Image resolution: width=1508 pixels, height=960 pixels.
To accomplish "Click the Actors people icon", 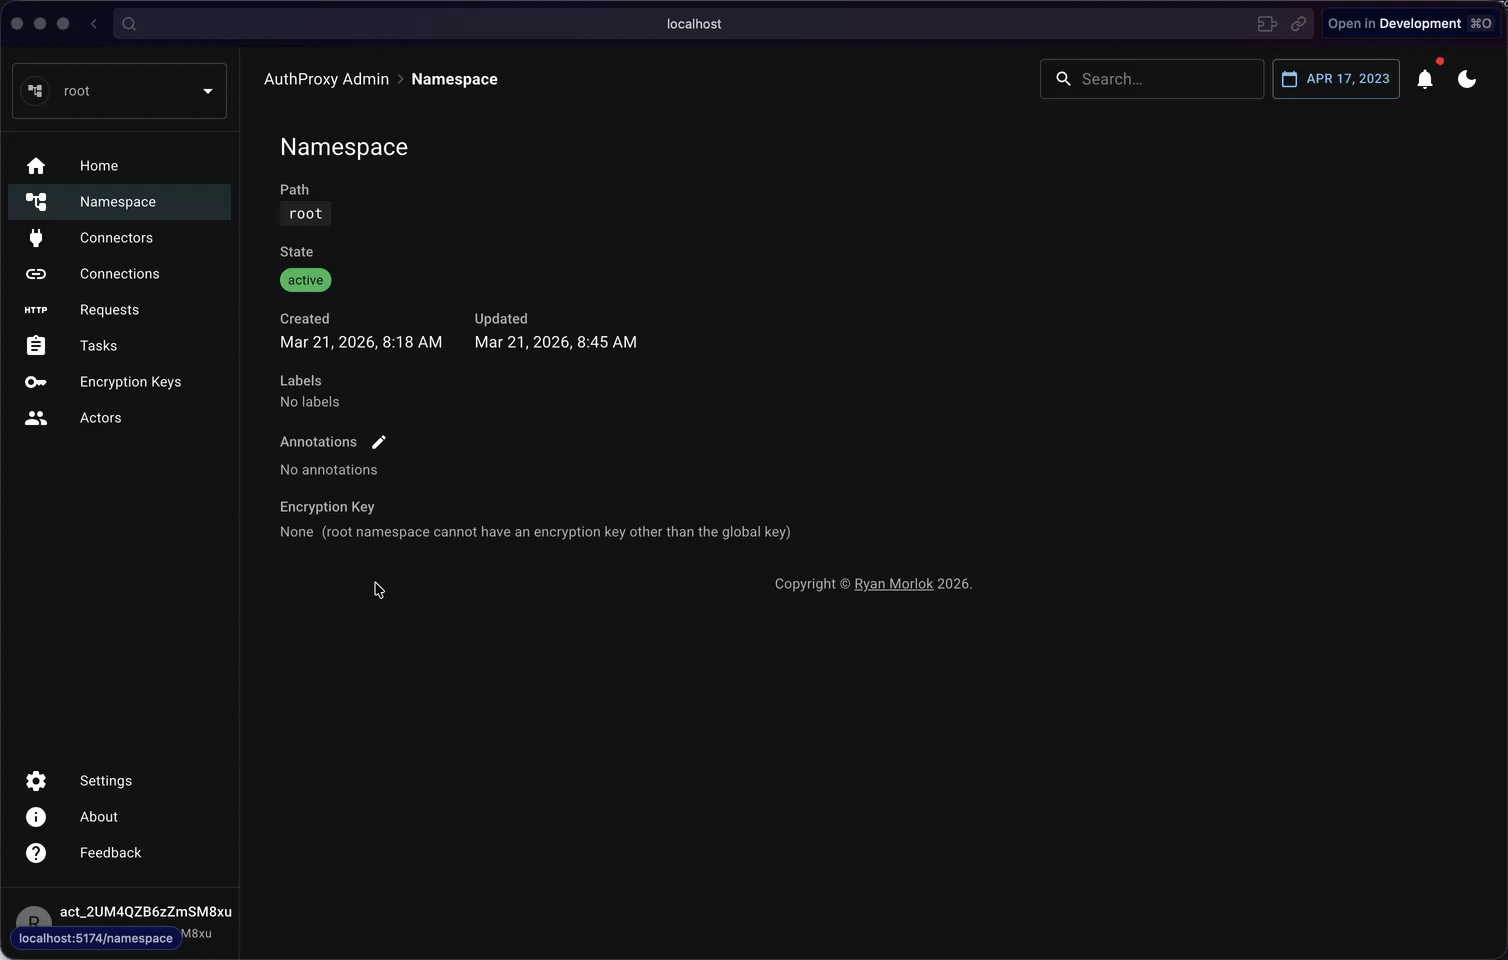I will (x=36, y=418).
